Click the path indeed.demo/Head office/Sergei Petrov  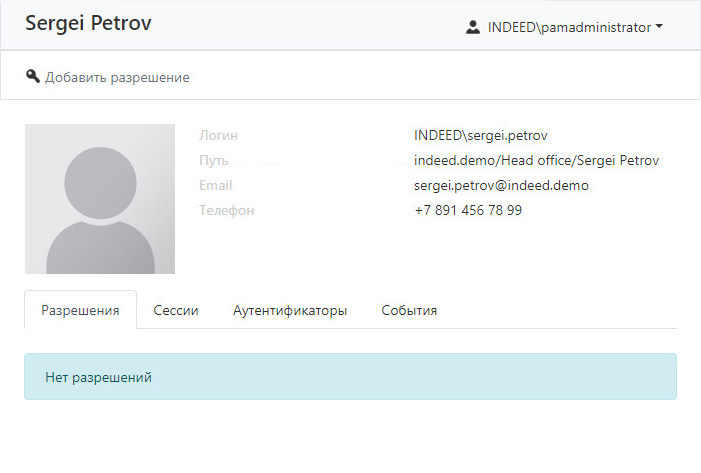click(536, 160)
